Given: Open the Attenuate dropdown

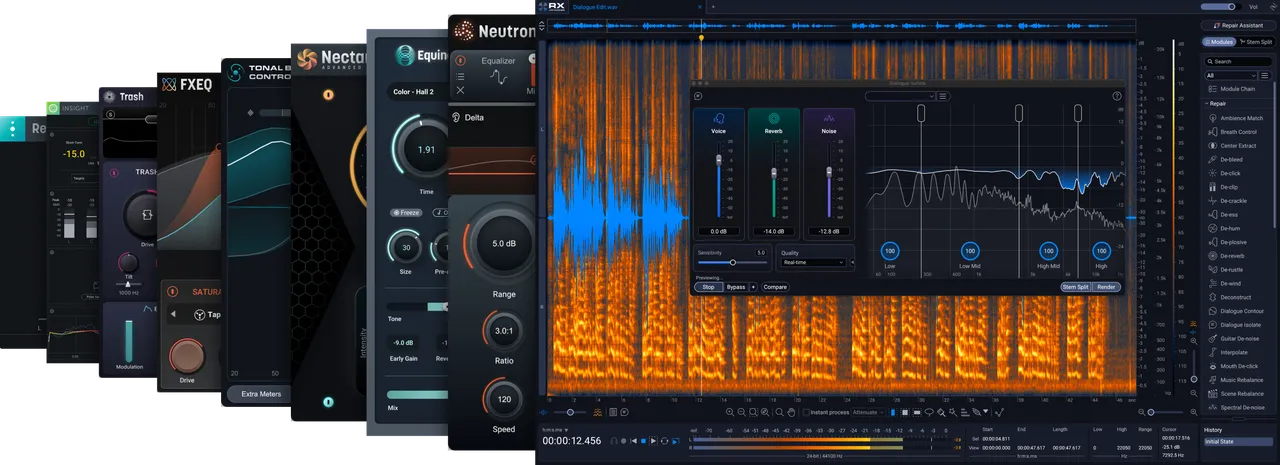Looking at the screenshot, I should [868, 412].
